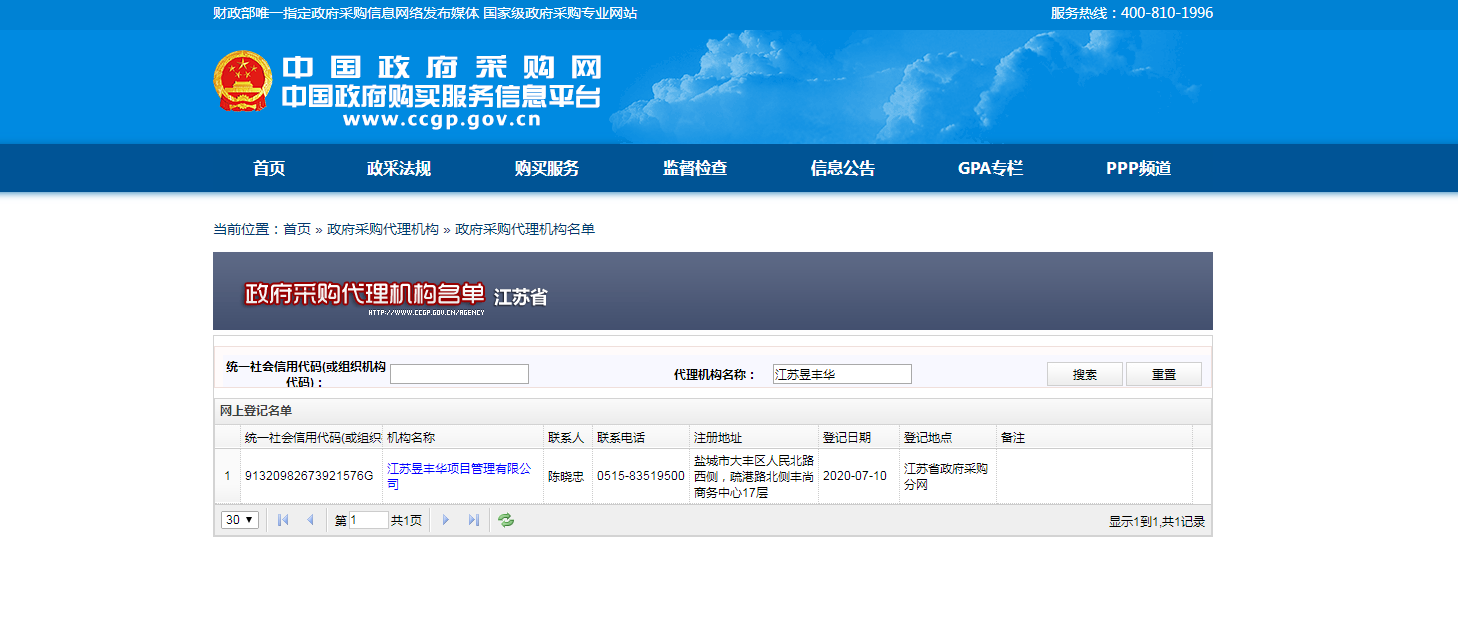This screenshot has width=1458, height=620.
Task: Click the 机构名称 column header
Action: point(463,437)
